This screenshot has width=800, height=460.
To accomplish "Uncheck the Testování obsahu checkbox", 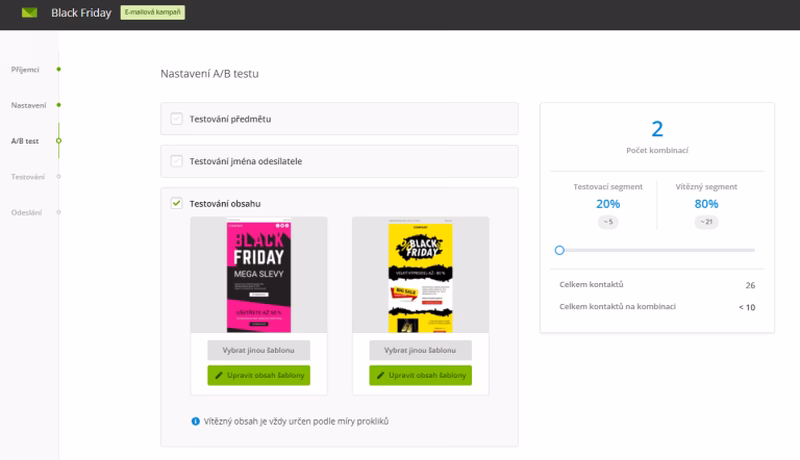I will [176, 203].
